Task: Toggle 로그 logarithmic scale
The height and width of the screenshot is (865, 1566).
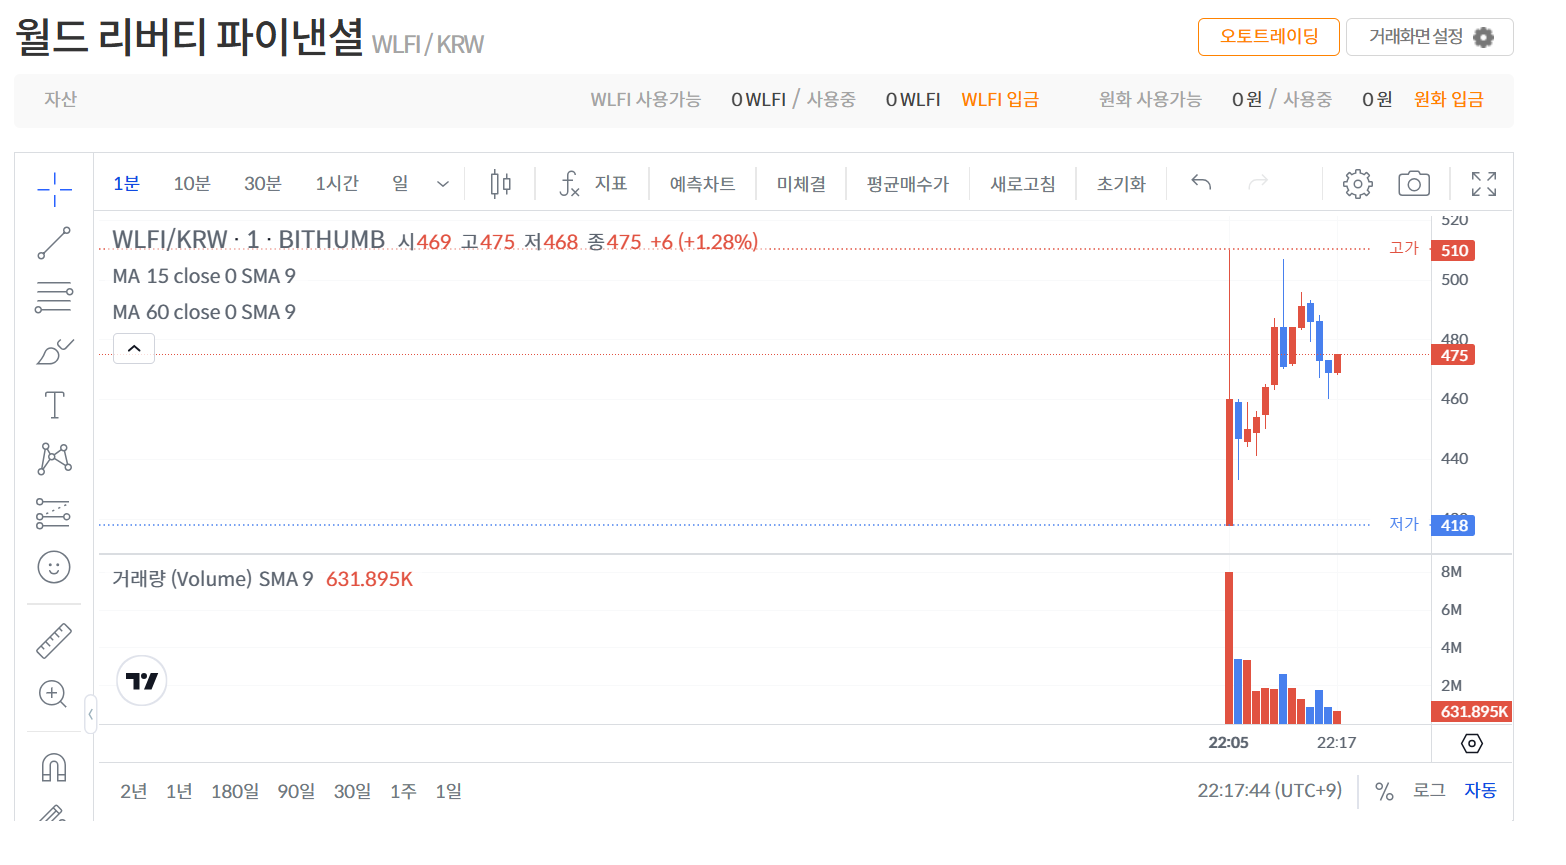Action: pos(1429,791)
